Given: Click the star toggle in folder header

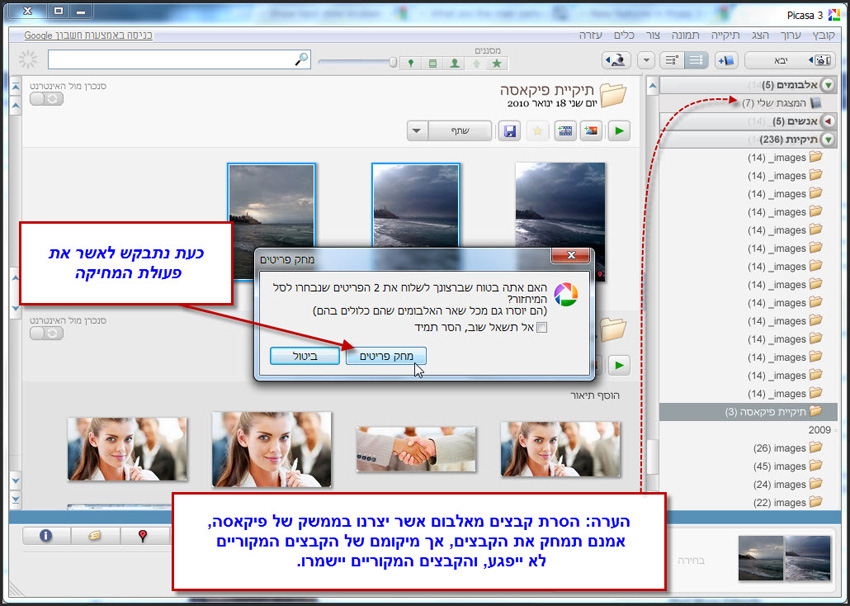Looking at the screenshot, I should pyautogui.click(x=537, y=131).
